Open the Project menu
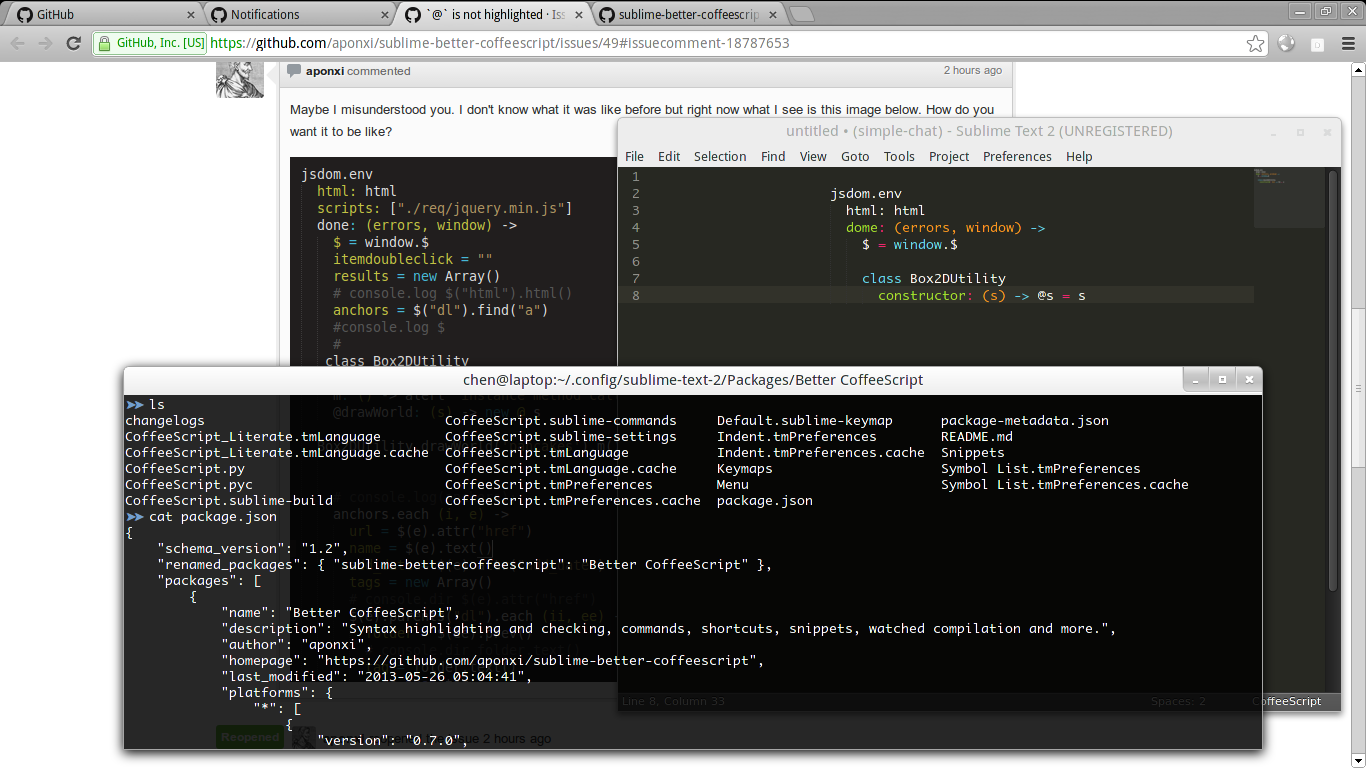The height and width of the screenshot is (768, 1366). tap(949, 156)
